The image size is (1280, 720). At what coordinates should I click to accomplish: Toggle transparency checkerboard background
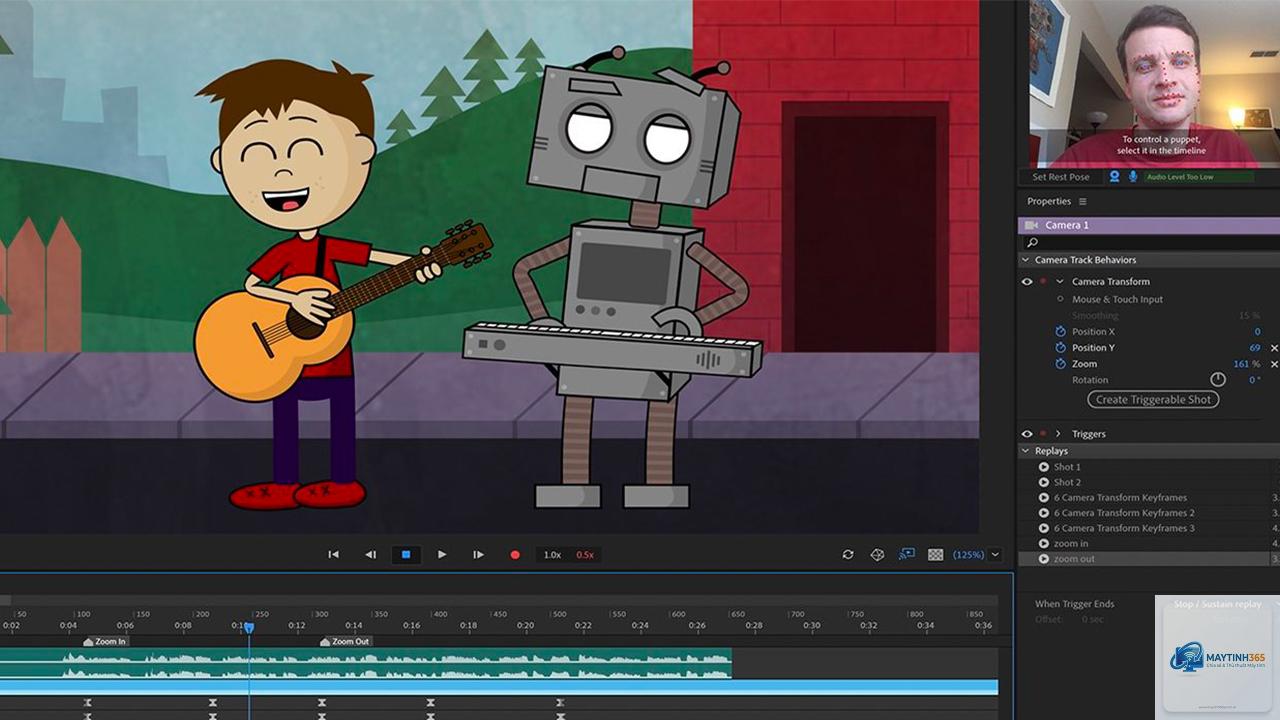point(936,554)
